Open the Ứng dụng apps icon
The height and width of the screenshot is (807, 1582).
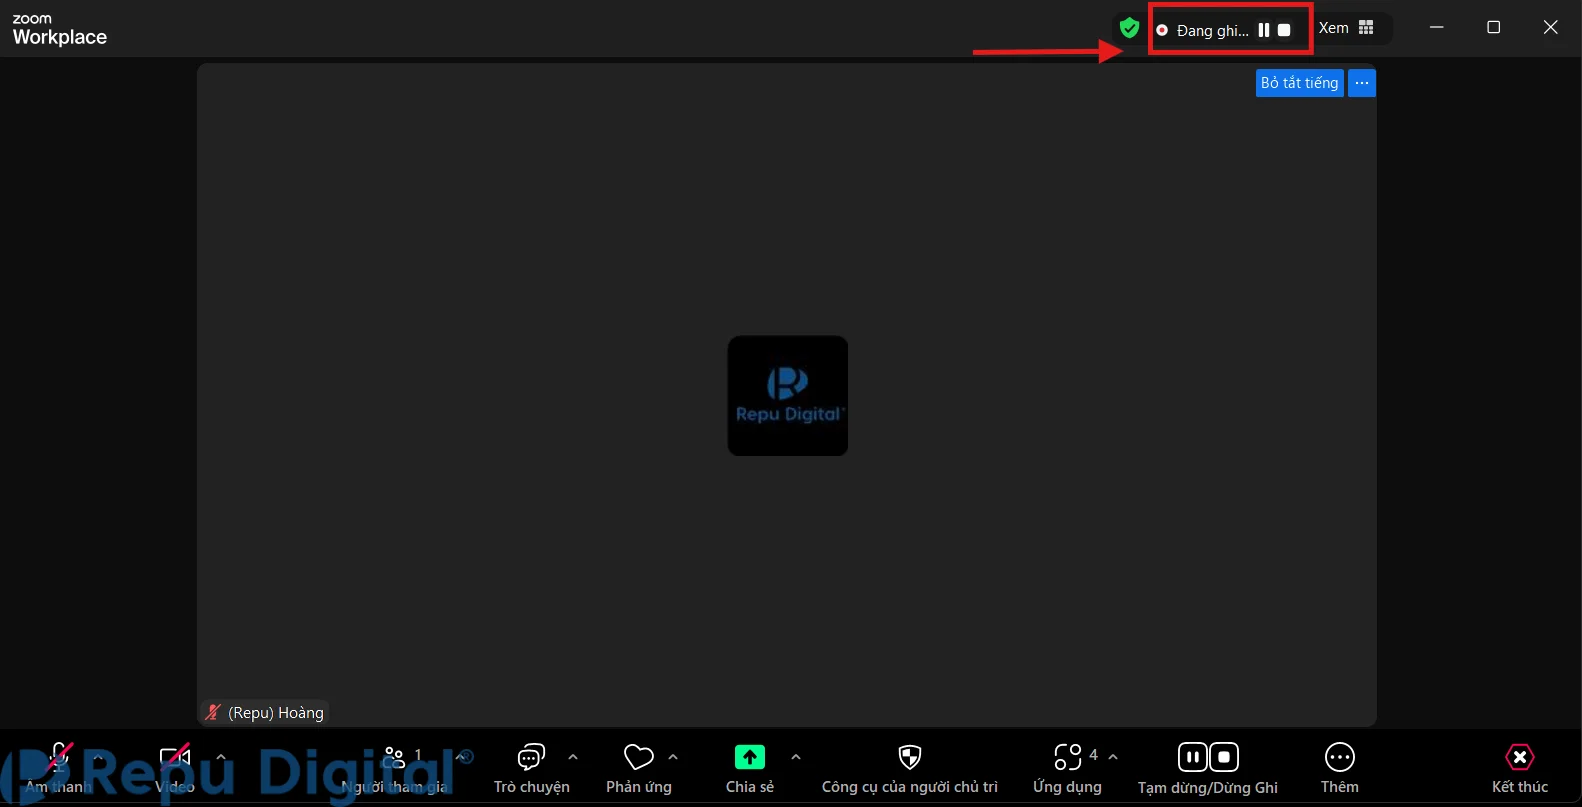point(1068,757)
